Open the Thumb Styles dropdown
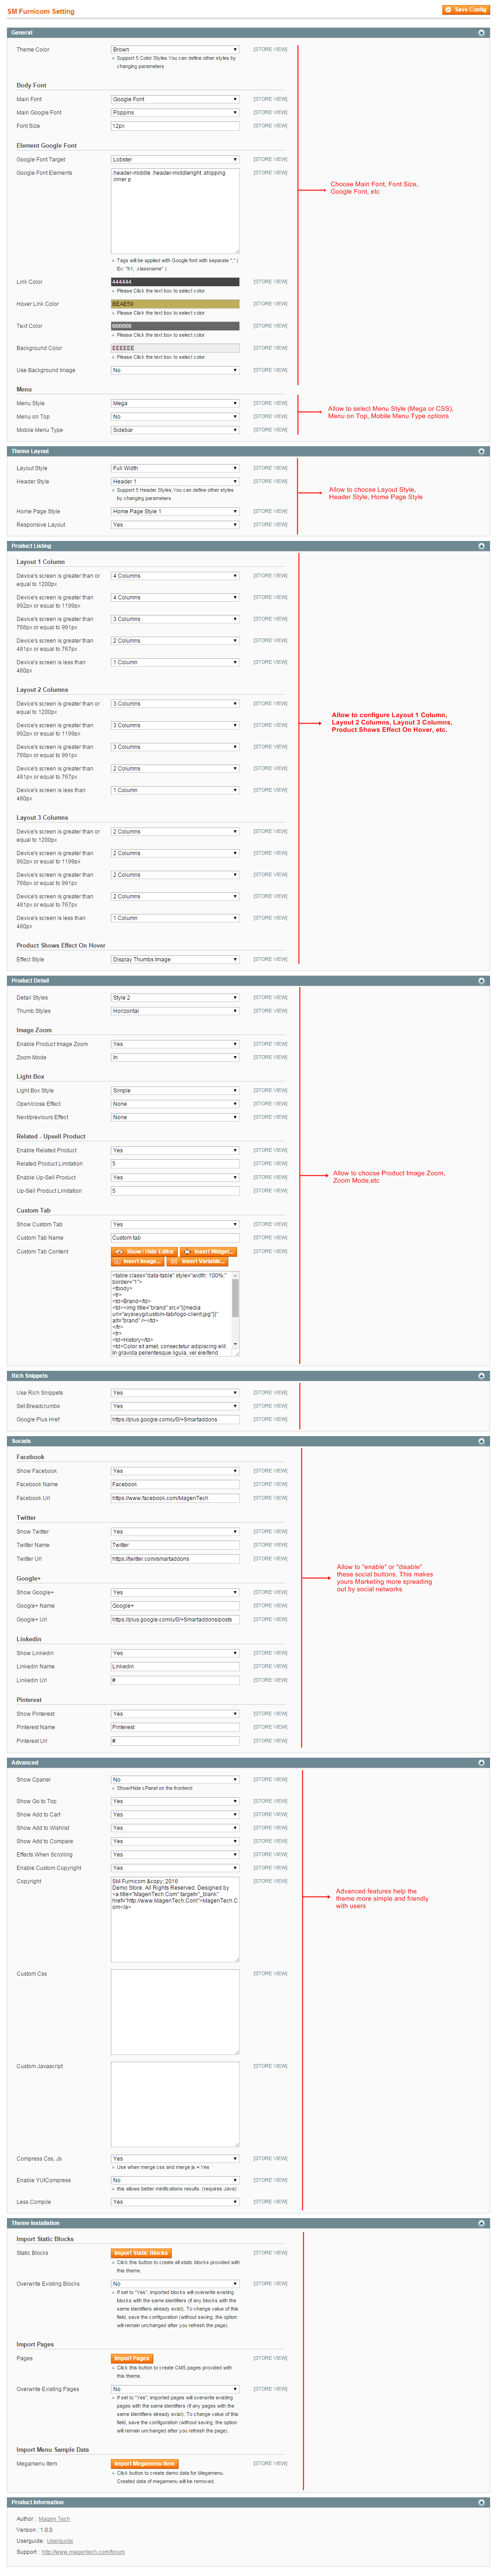The image size is (497, 2576). pos(175,1011)
